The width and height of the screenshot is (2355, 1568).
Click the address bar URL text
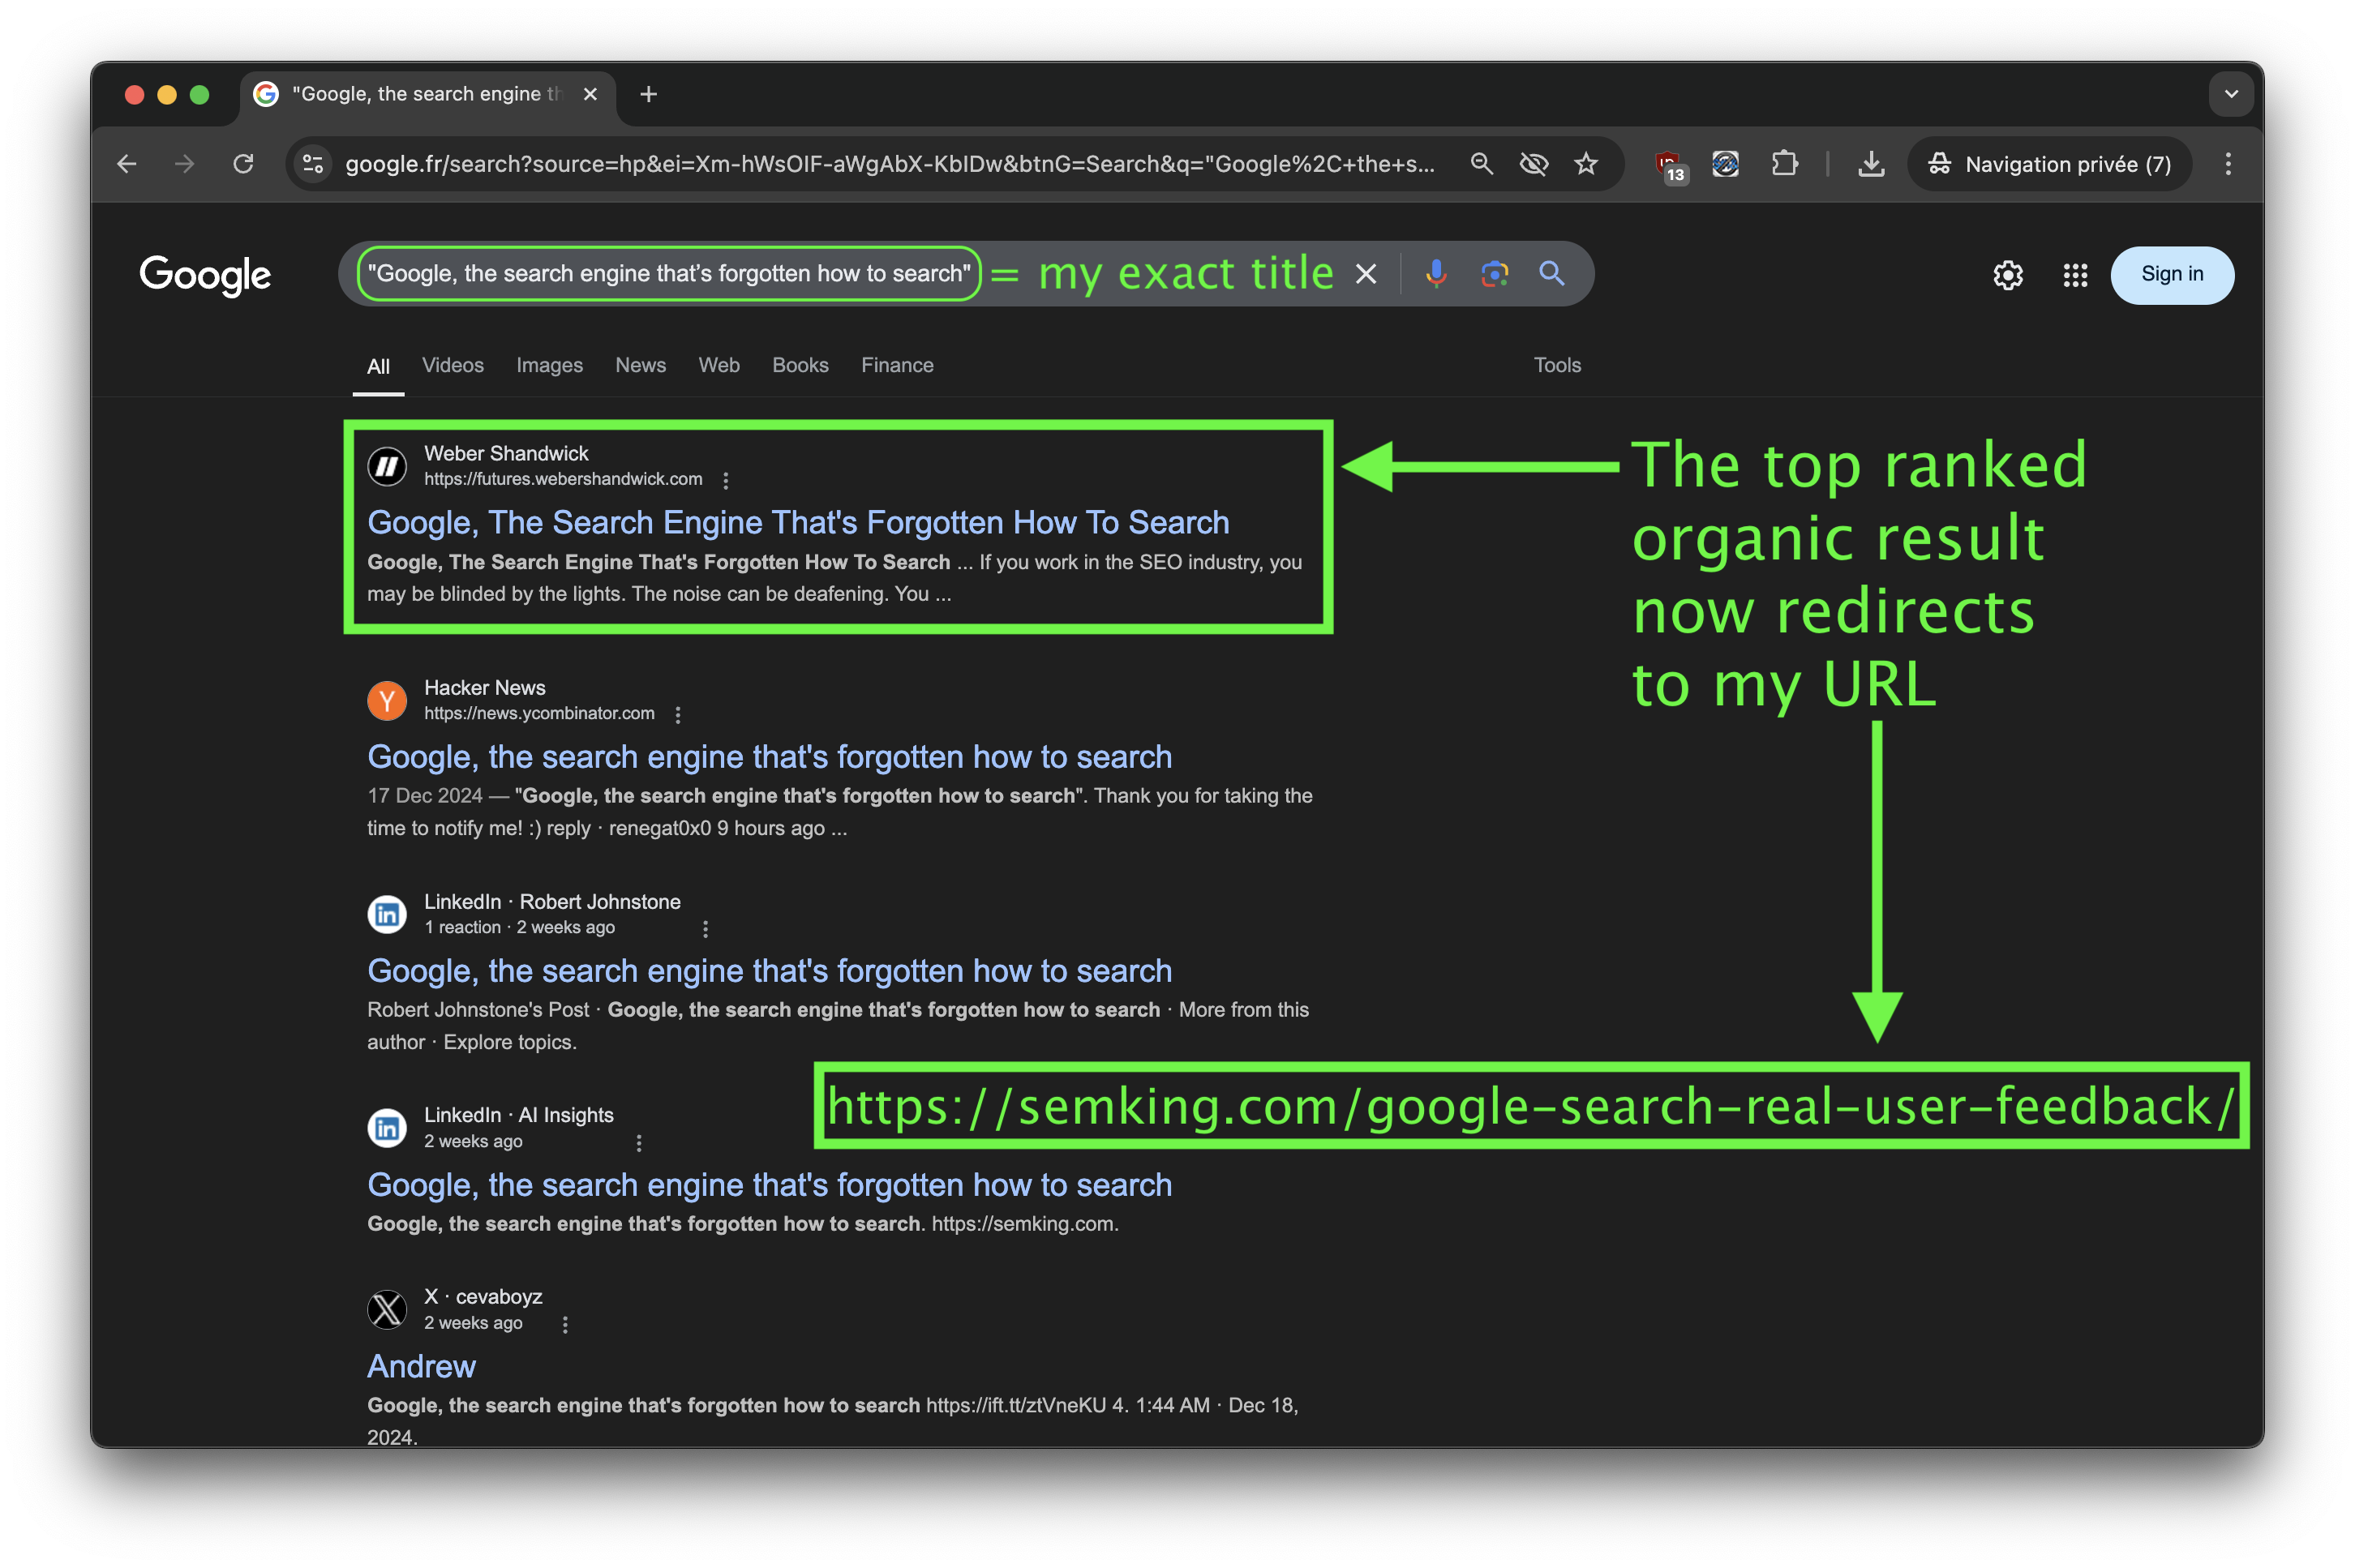pyautogui.click(x=890, y=164)
